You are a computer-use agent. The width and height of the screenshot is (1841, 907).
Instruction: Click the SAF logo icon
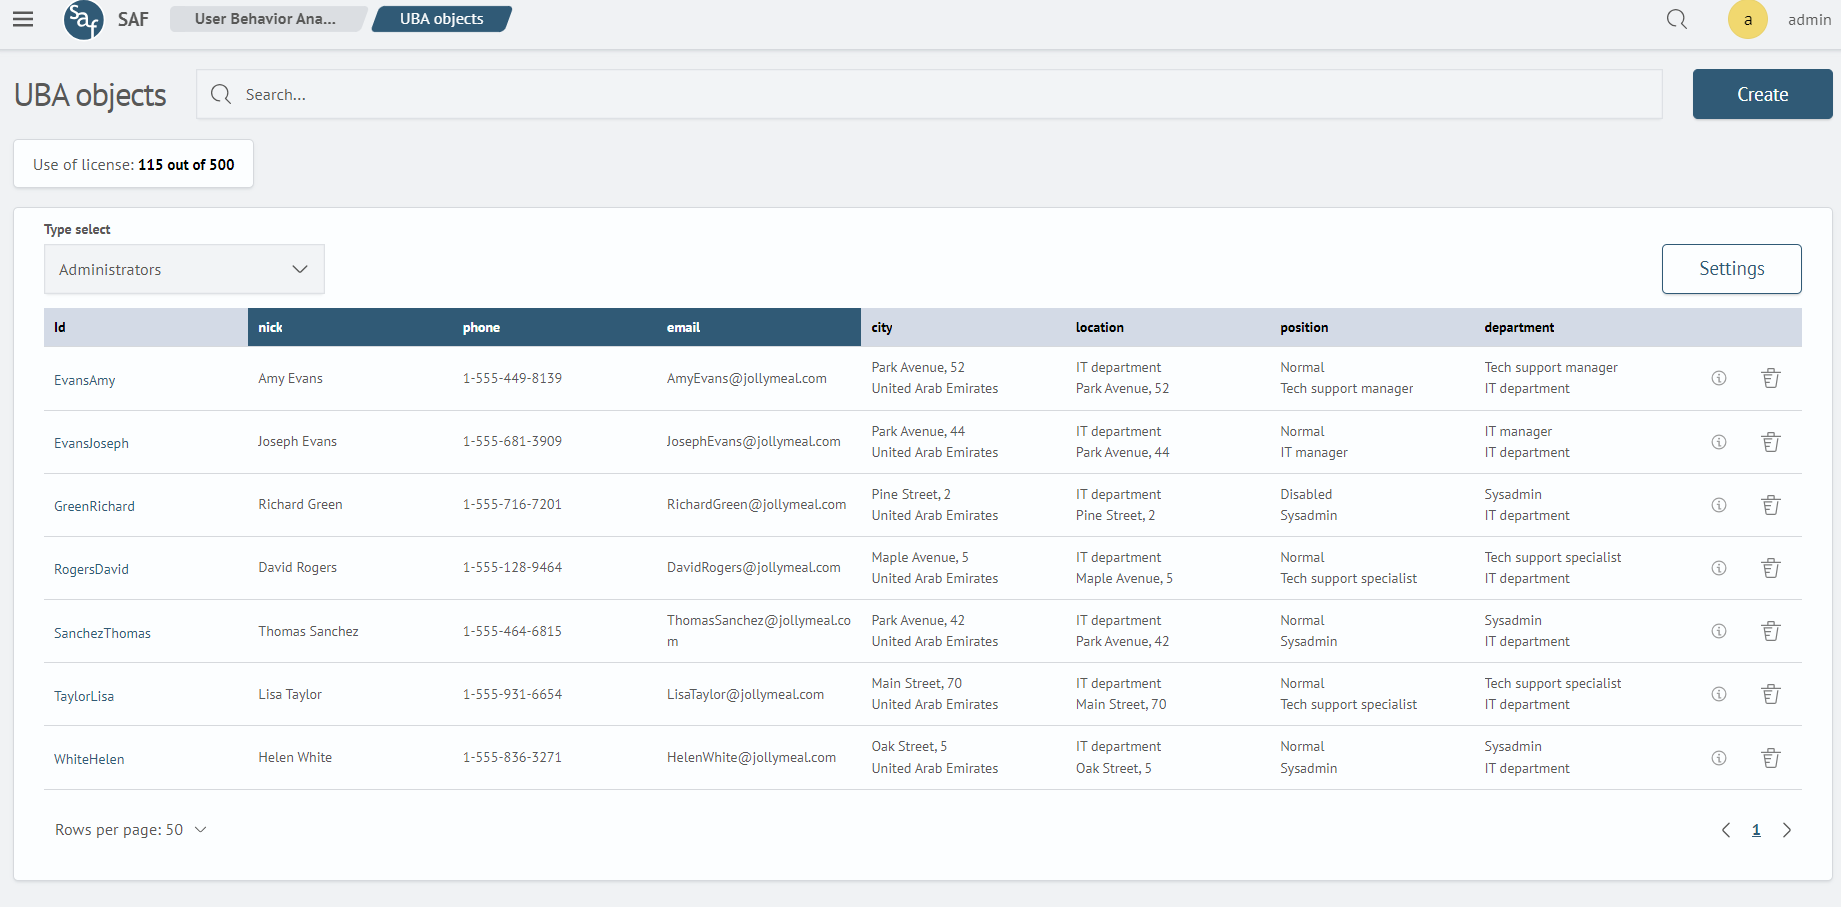click(83, 19)
